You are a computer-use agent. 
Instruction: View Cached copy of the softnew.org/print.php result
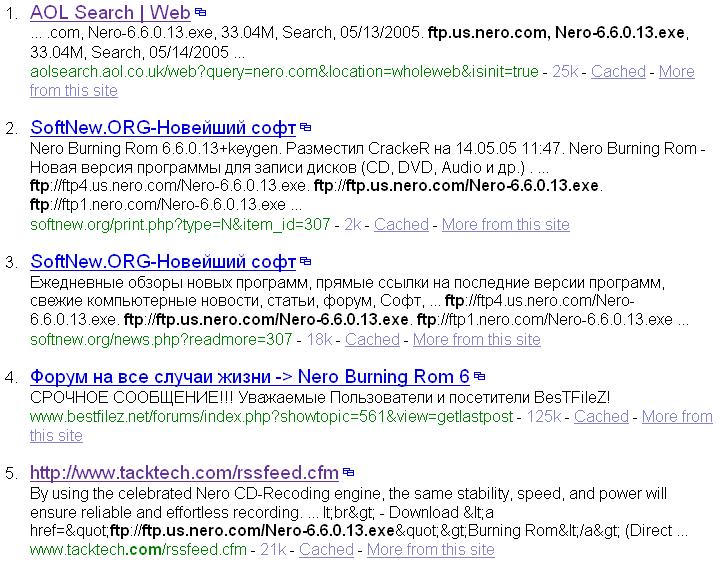coord(401,224)
